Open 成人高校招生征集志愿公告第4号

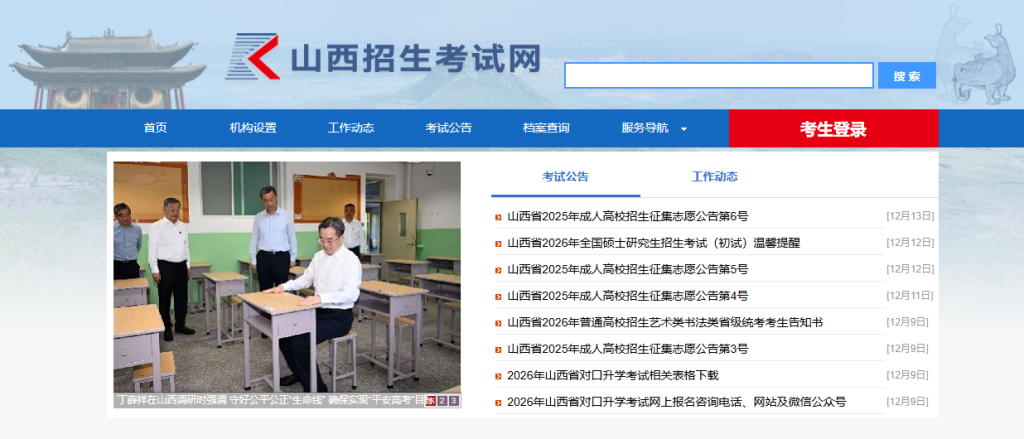tap(628, 296)
